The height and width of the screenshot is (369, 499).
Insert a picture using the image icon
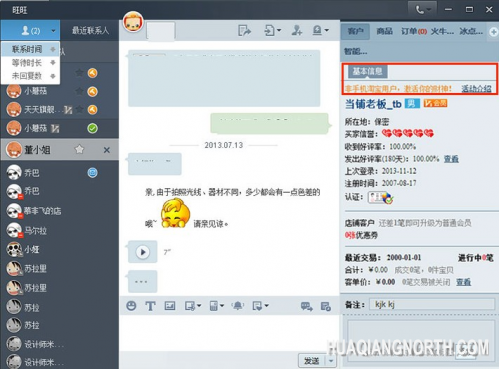[170, 305]
